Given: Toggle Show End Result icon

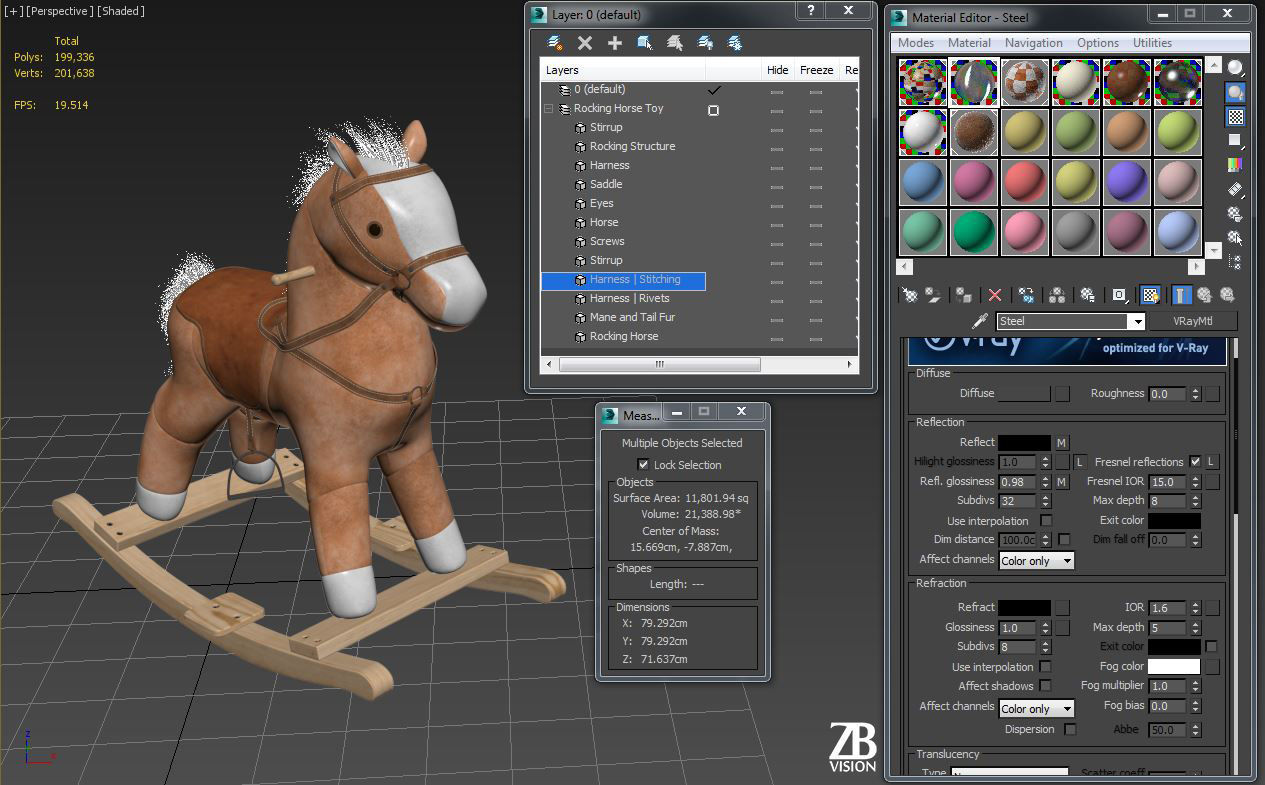Looking at the screenshot, I should point(1181,295).
